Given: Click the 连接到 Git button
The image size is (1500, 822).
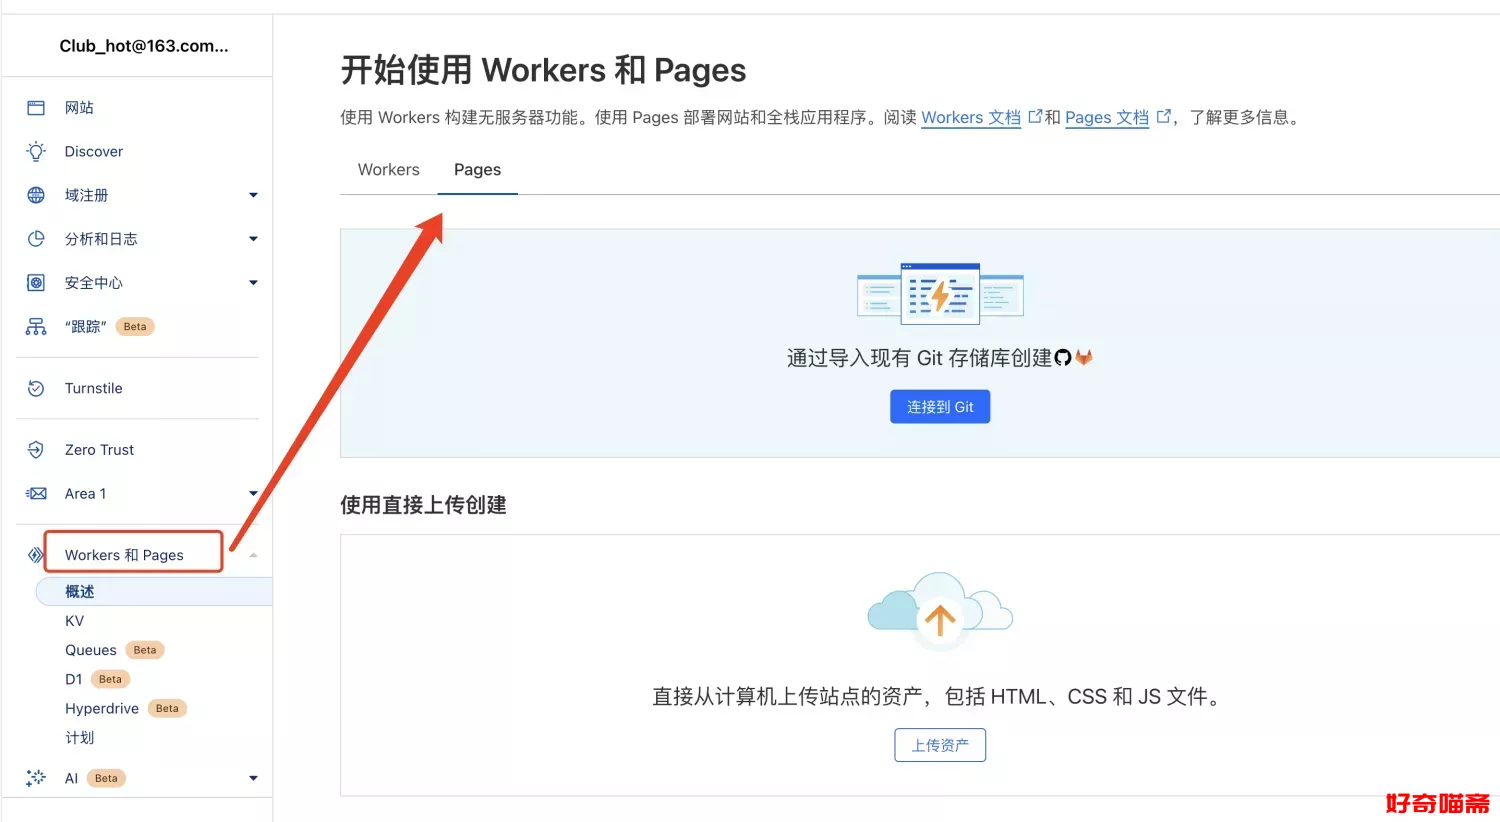Looking at the screenshot, I should pyautogui.click(x=940, y=407).
